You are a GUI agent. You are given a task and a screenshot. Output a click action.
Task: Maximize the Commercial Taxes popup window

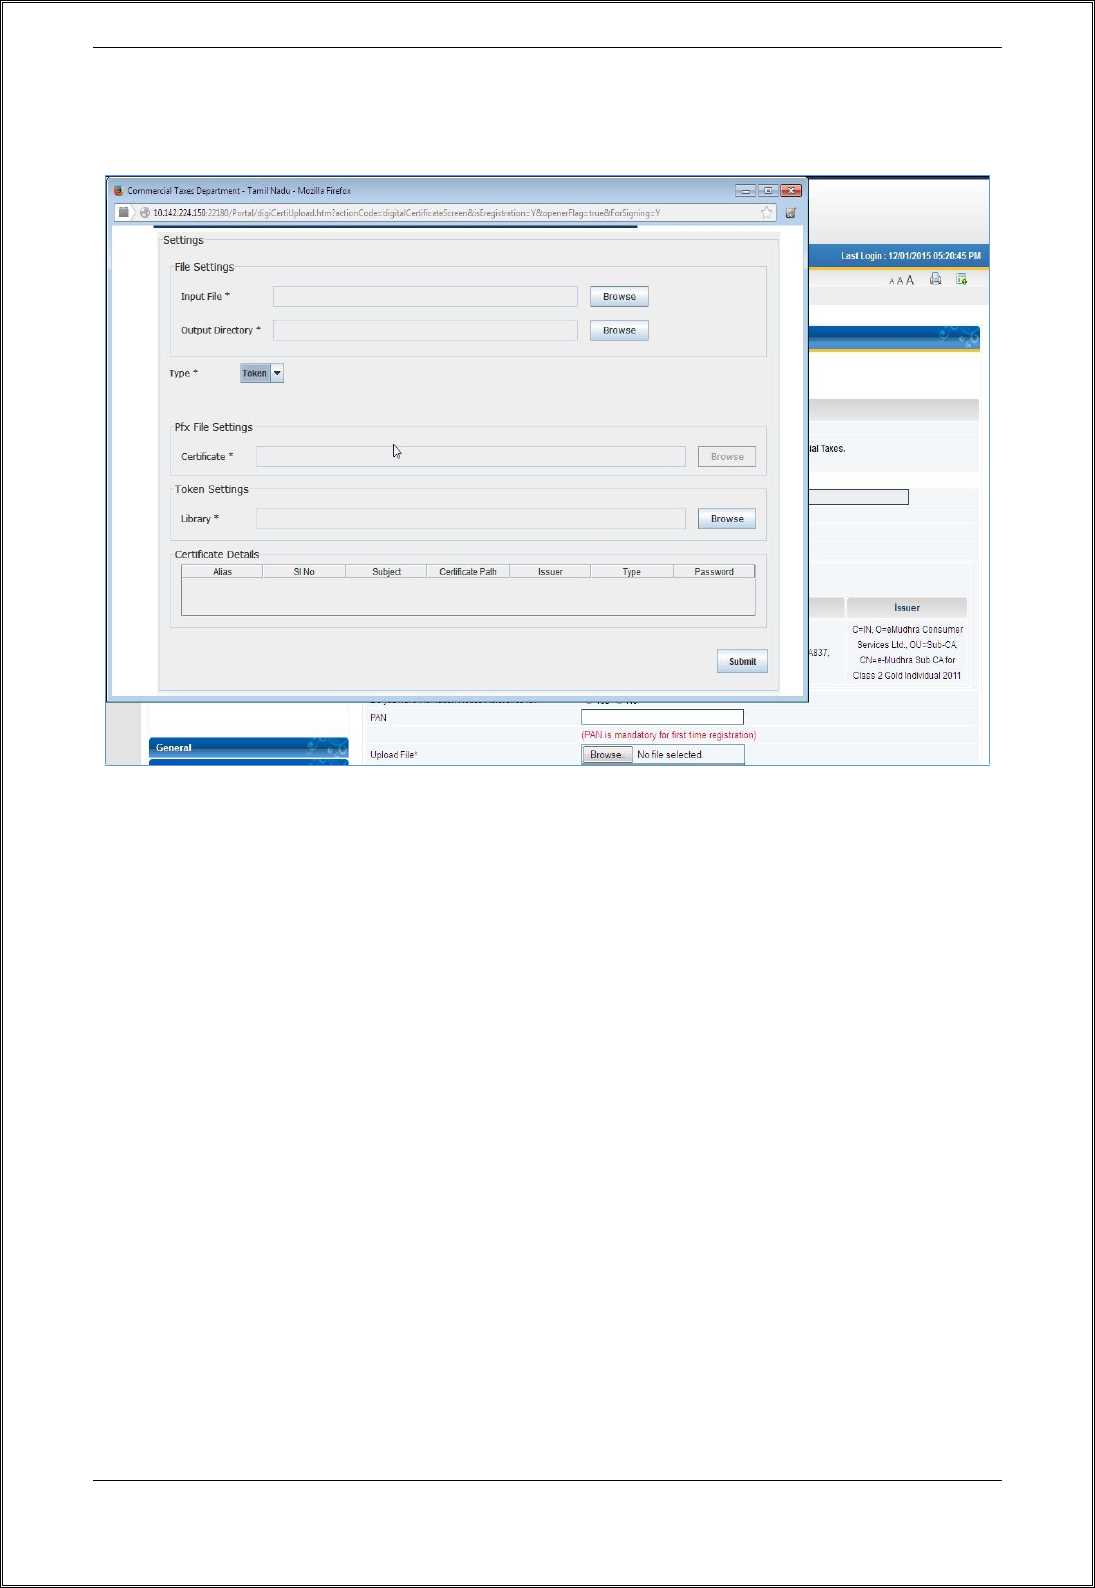click(x=768, y=190)
